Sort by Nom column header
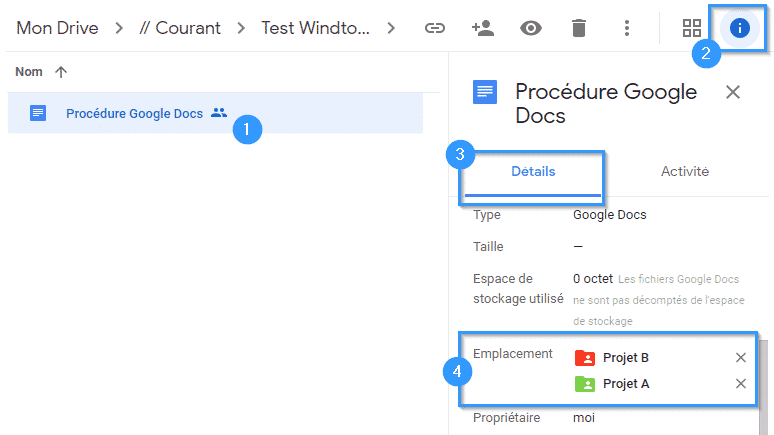This screenshot has width=774, height=435. coord(29,72)
